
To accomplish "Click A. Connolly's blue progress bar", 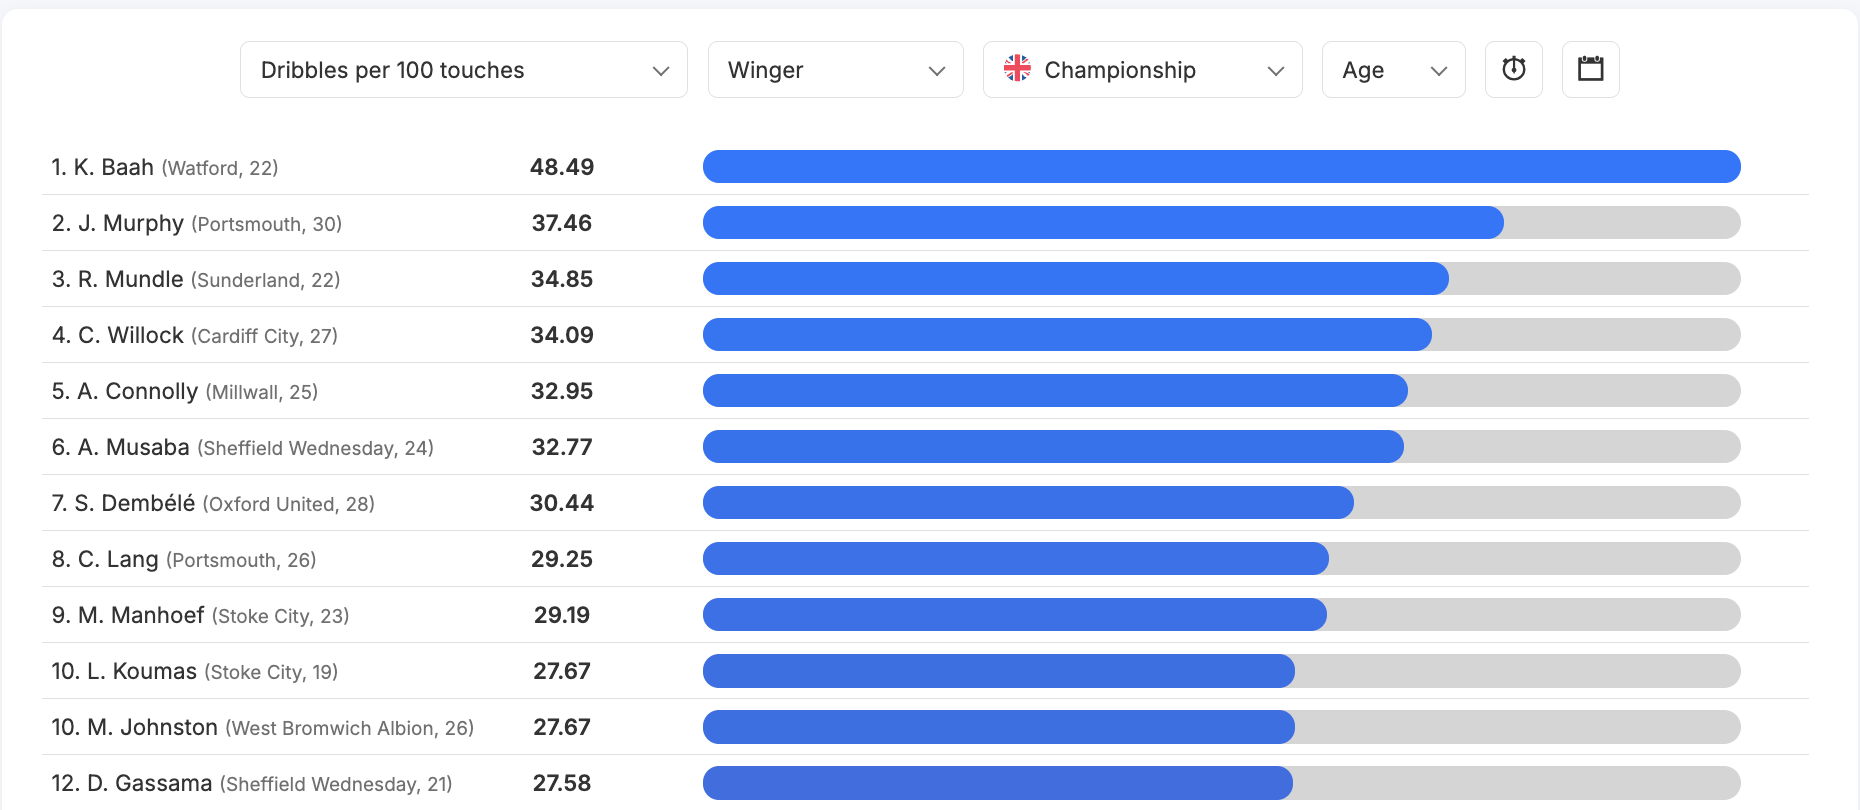I will 1055,391.
